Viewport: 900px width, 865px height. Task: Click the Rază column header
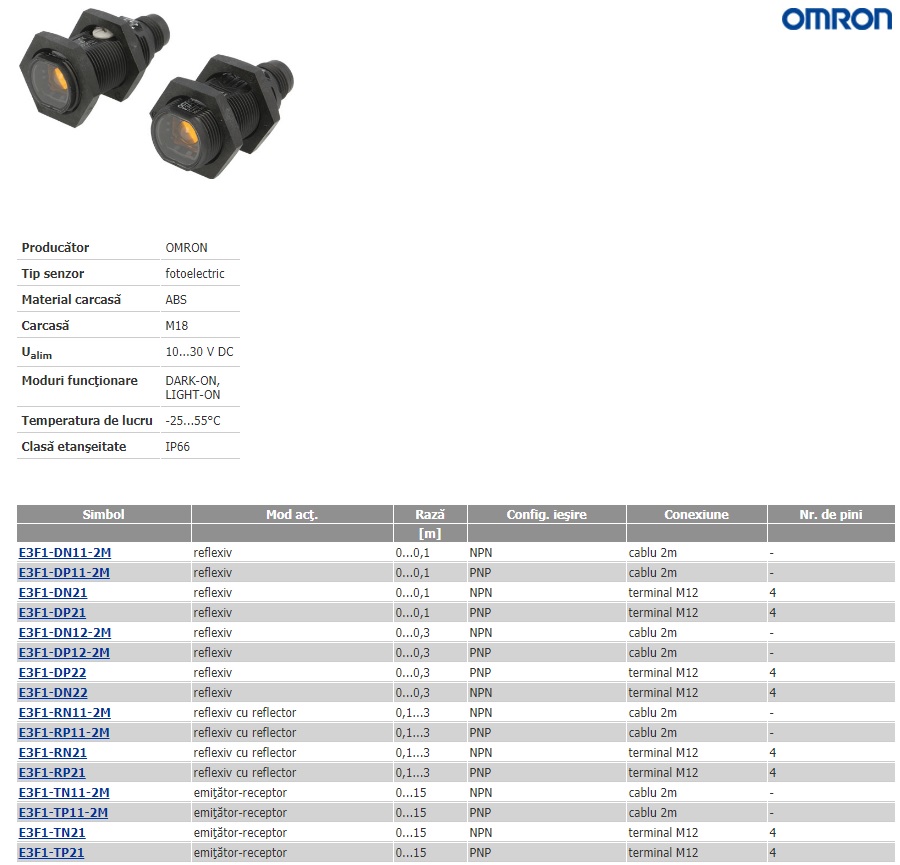(x=430, y=514)
